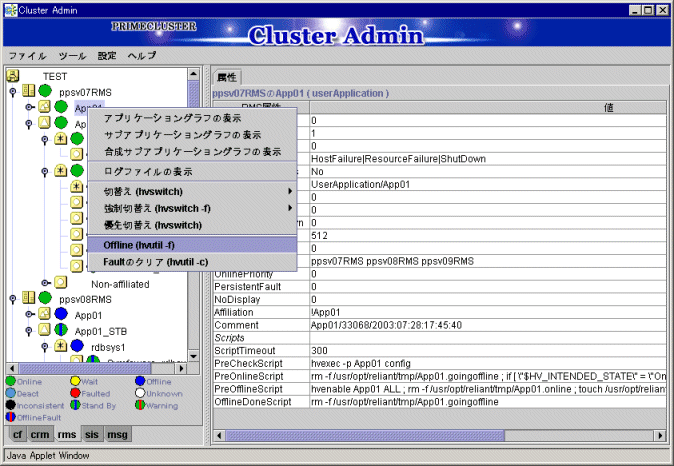Expand the Non-affiliated tree node
The image size is (674, 466).
click(x=45, y=283)
